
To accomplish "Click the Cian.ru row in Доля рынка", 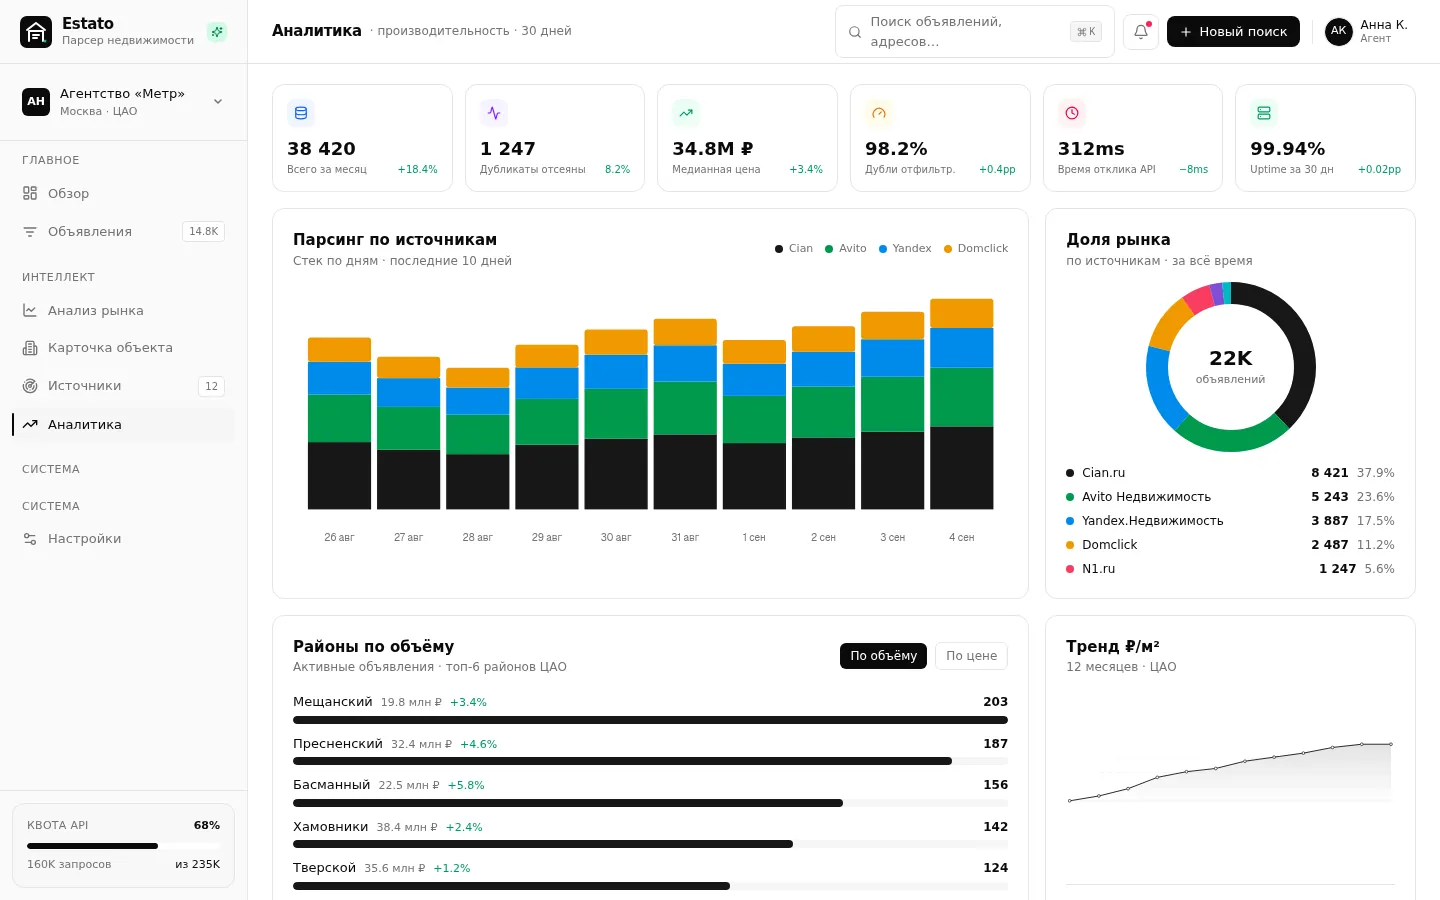I will (1230, 473).
